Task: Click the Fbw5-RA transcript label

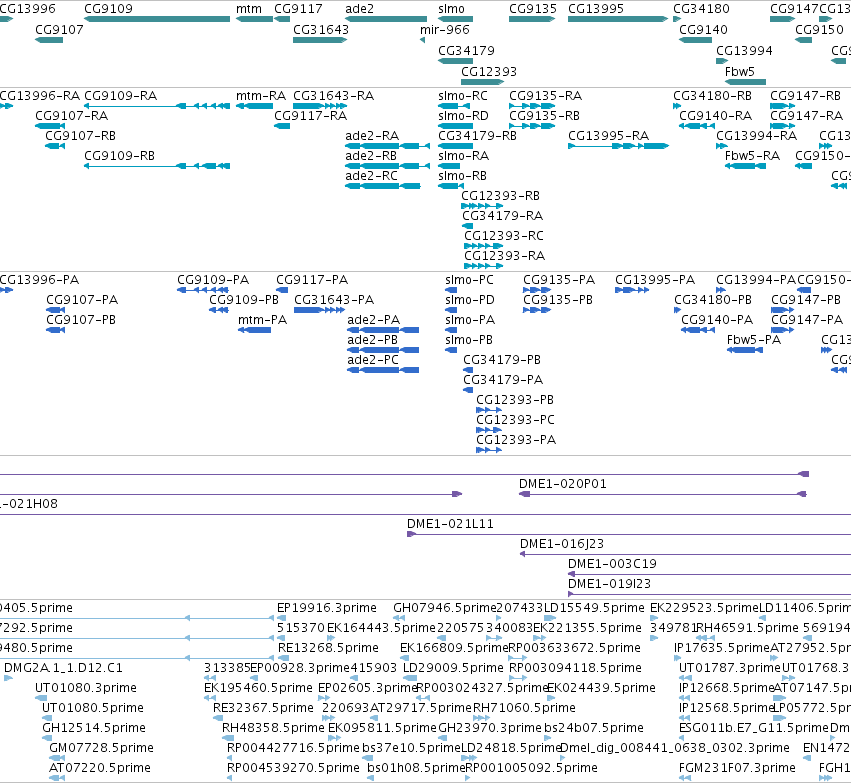Action: [752, 156]
